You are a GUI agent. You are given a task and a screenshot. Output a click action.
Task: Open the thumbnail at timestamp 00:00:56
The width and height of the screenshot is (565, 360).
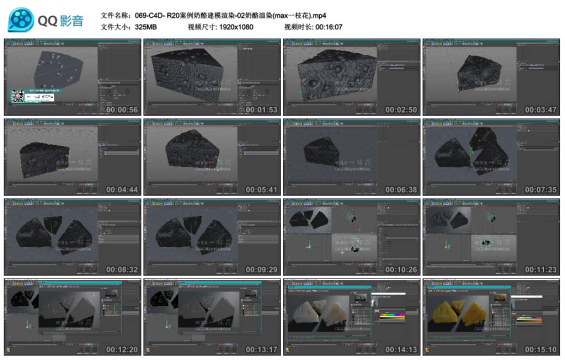(72, 77)
